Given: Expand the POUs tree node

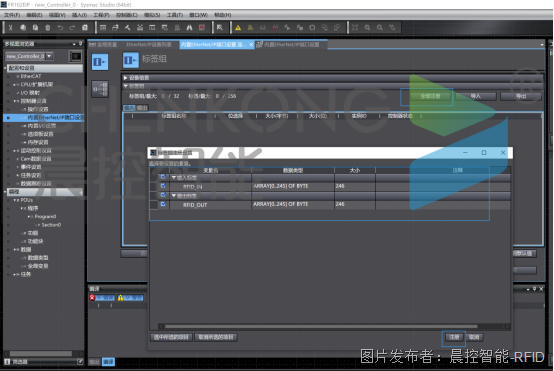Looking at the screenshot, I should coord(15,200).
